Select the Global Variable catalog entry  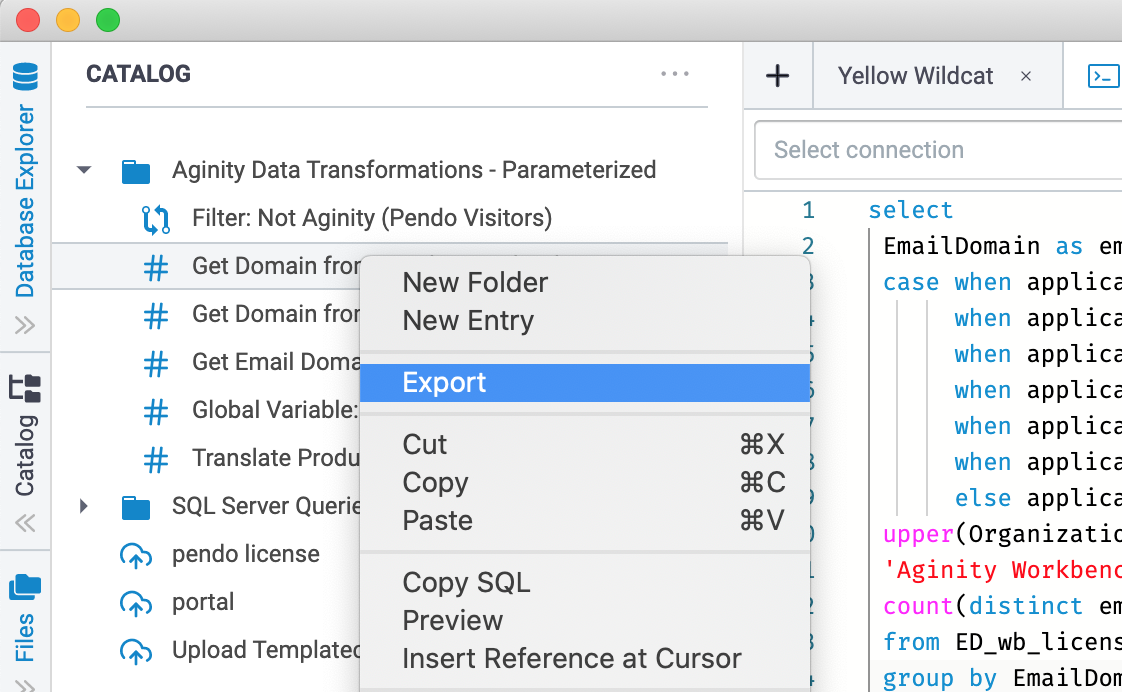[x=275, y=410]
